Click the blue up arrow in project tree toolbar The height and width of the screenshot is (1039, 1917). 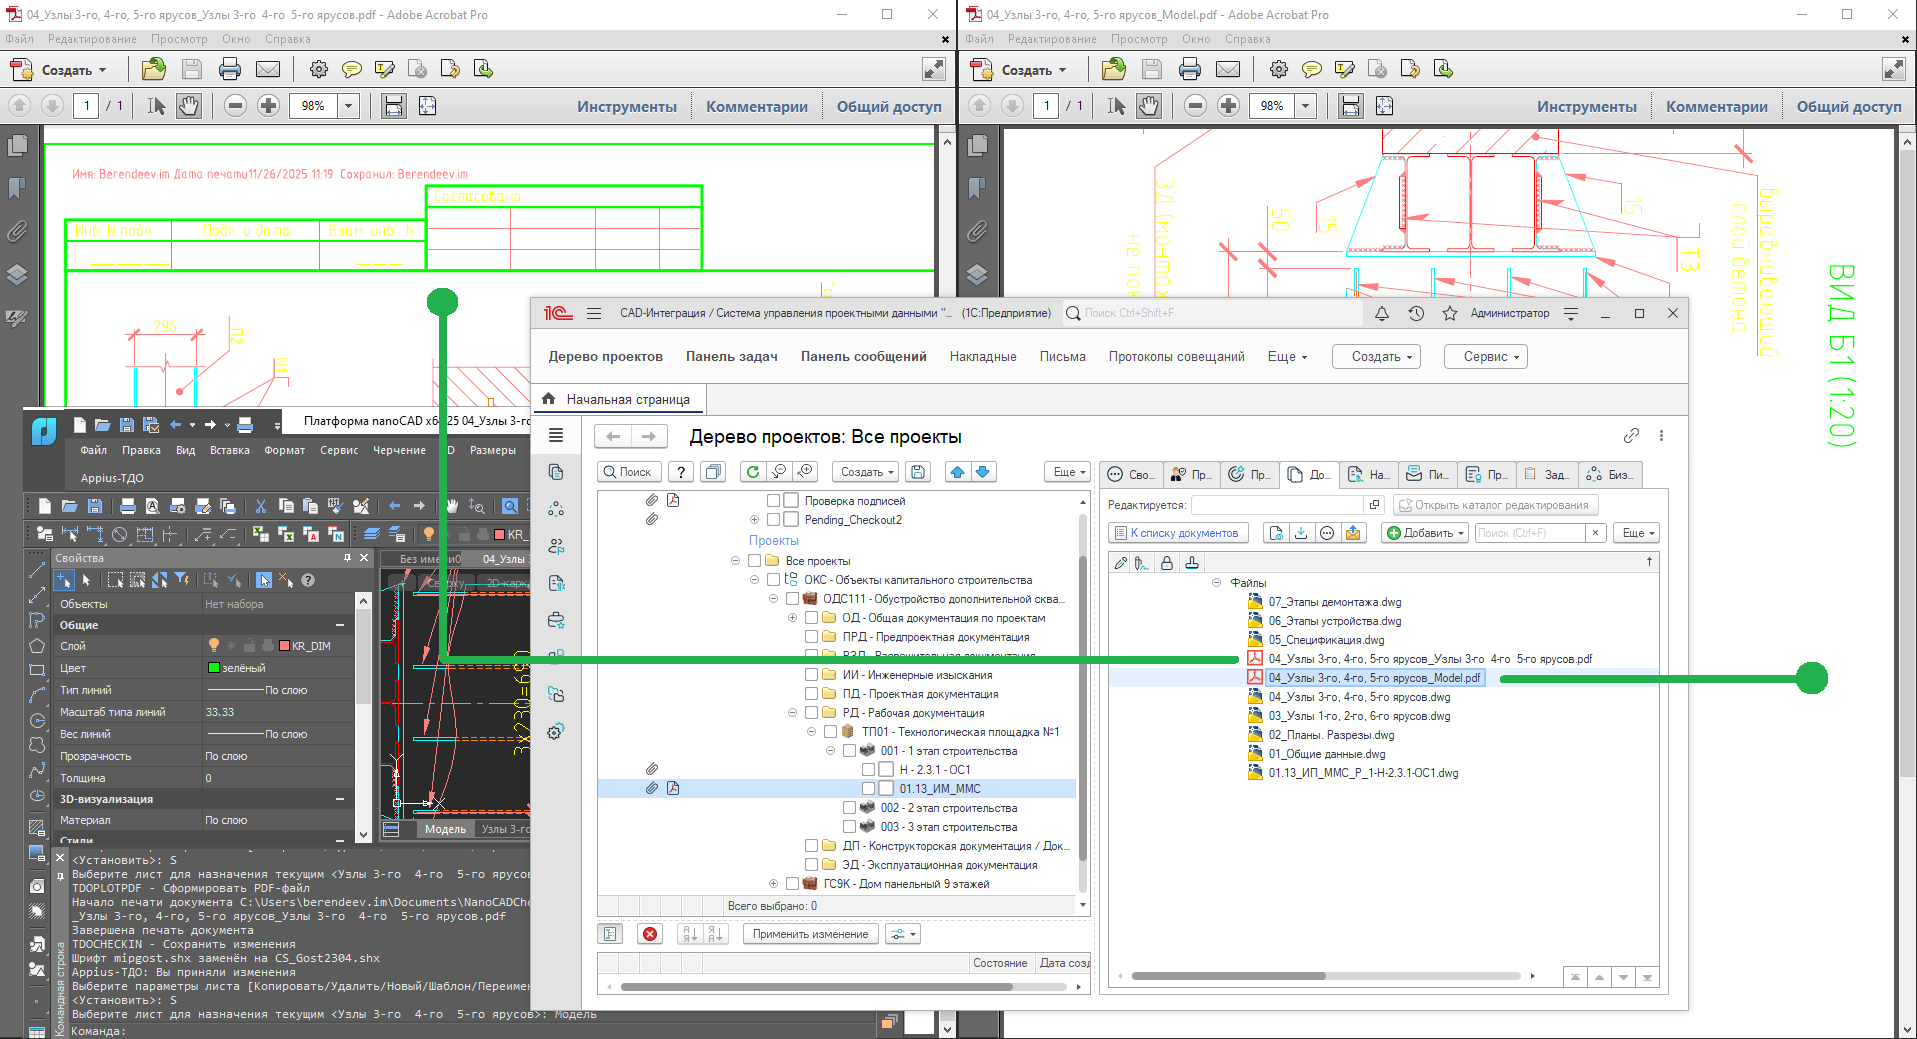point(957,472)
